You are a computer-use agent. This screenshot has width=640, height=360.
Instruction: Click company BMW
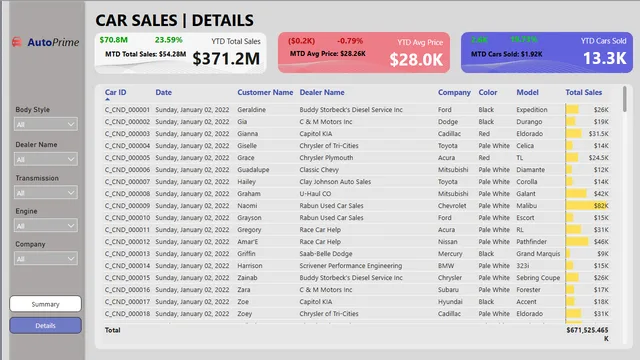(x=446, y=266)
